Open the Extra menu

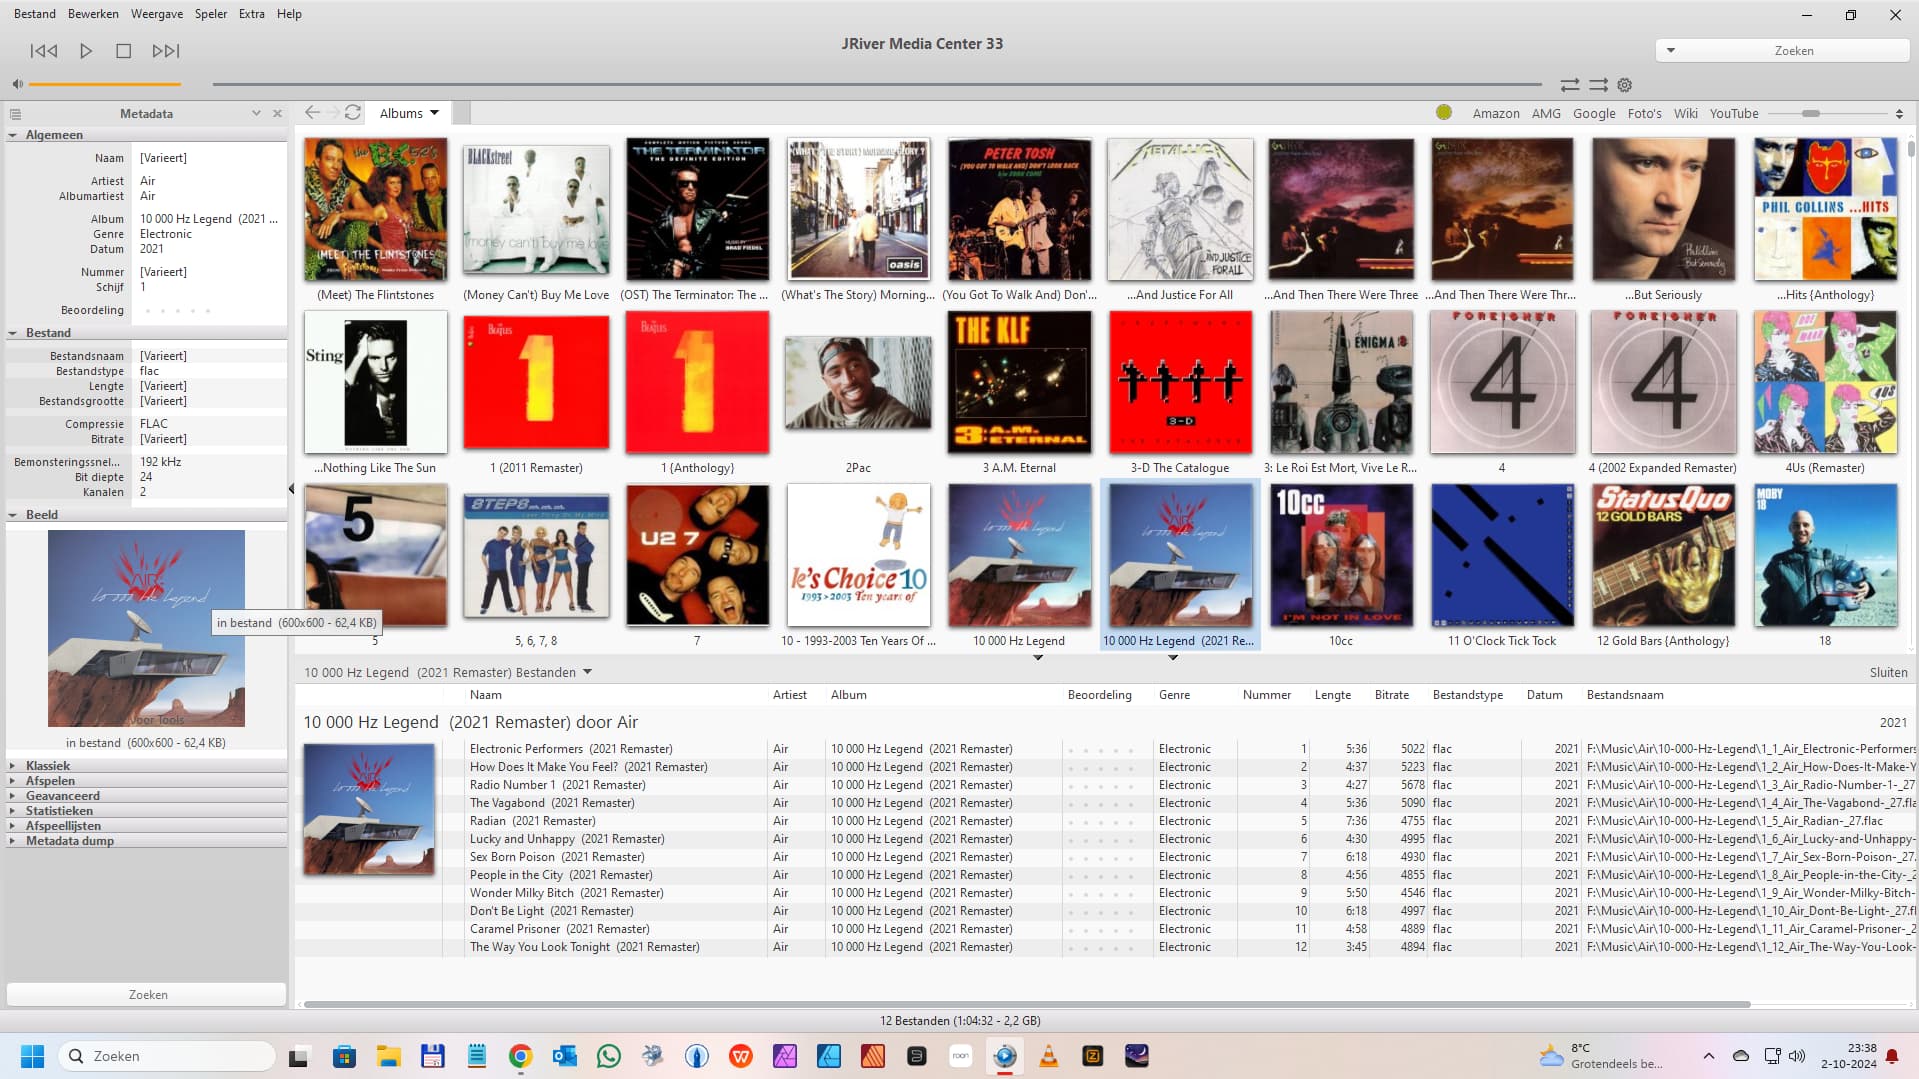click(252, 14)
